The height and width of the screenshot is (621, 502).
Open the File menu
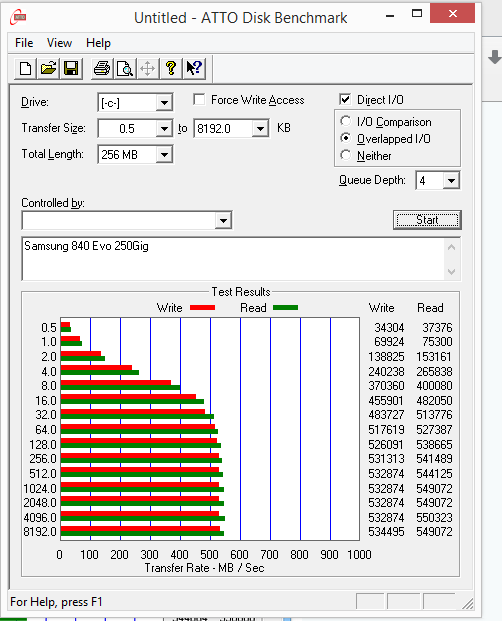(x=24, y=43)
